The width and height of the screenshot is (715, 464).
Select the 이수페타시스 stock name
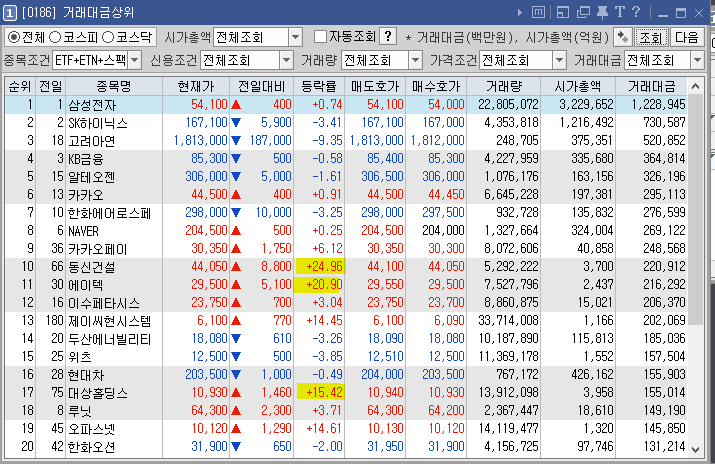[104, 303]
